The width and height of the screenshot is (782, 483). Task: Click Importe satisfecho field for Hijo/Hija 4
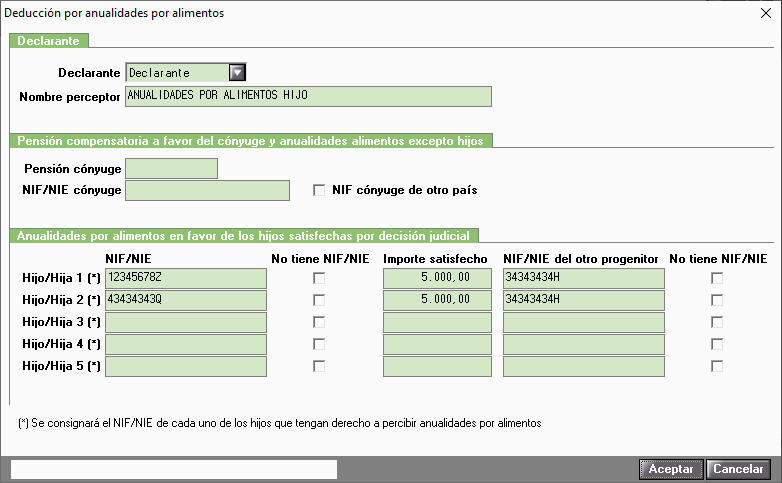pos(437,344)
